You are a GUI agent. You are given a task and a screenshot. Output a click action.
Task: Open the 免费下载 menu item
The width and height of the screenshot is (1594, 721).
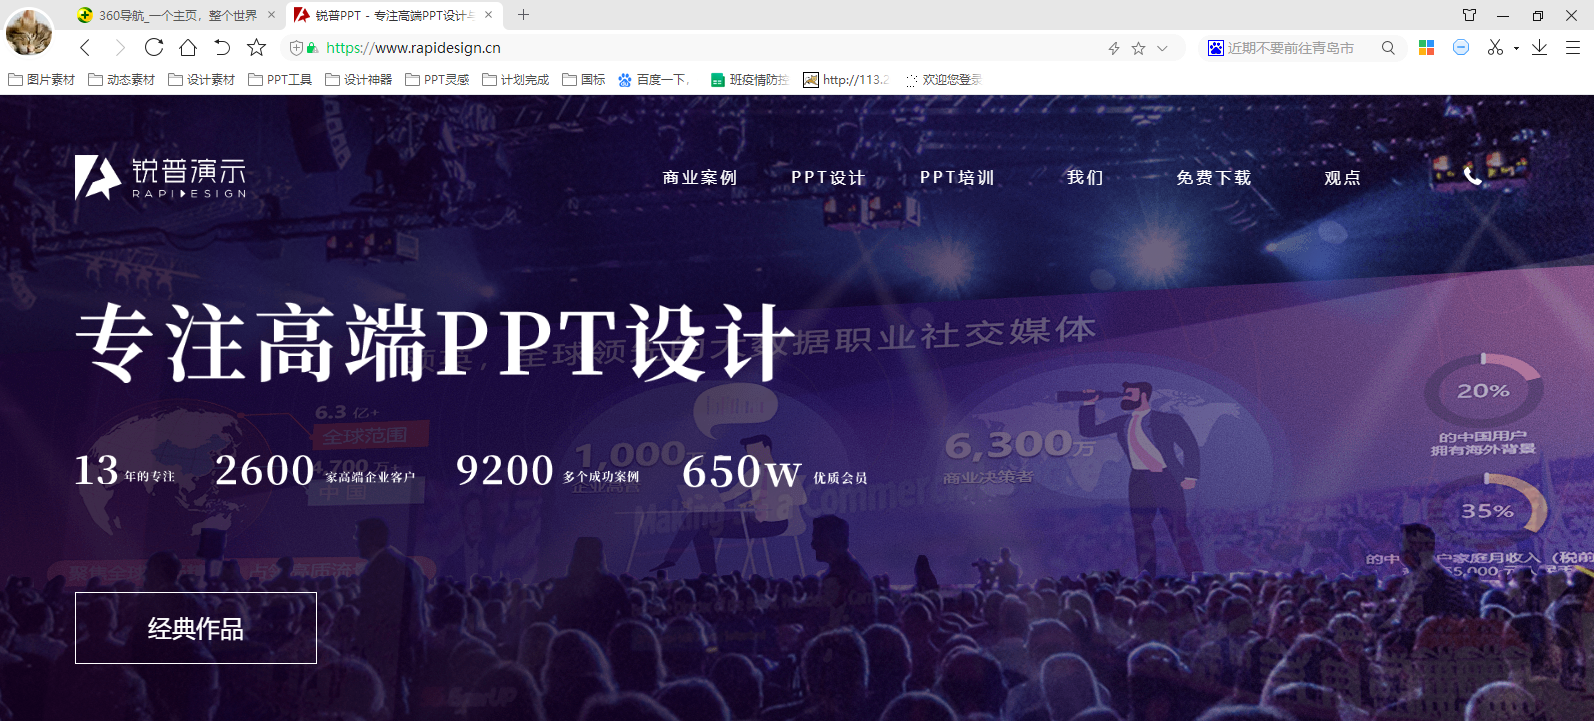[x=1214, y=178]
